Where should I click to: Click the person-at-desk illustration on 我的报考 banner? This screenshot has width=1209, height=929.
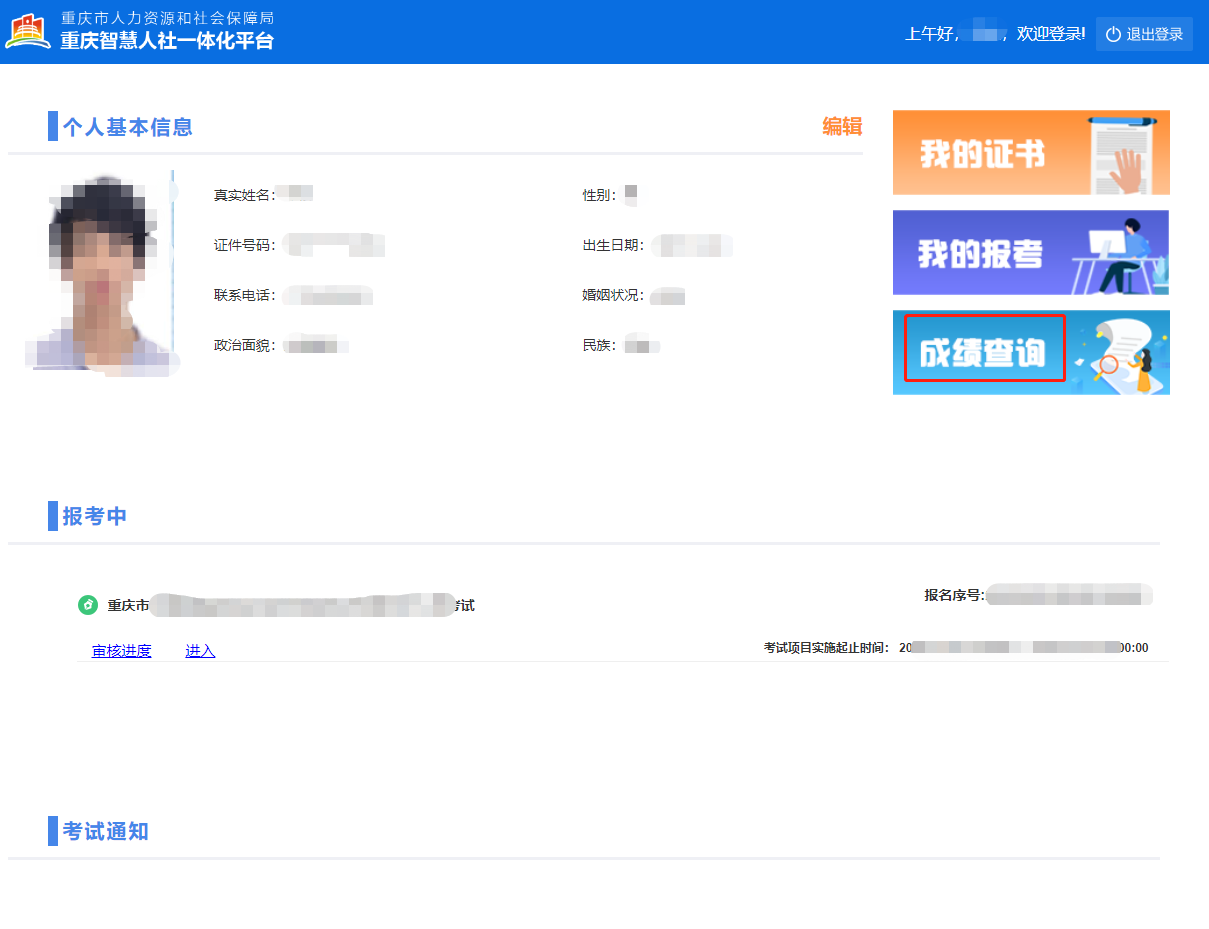[x=1117, y=255]
